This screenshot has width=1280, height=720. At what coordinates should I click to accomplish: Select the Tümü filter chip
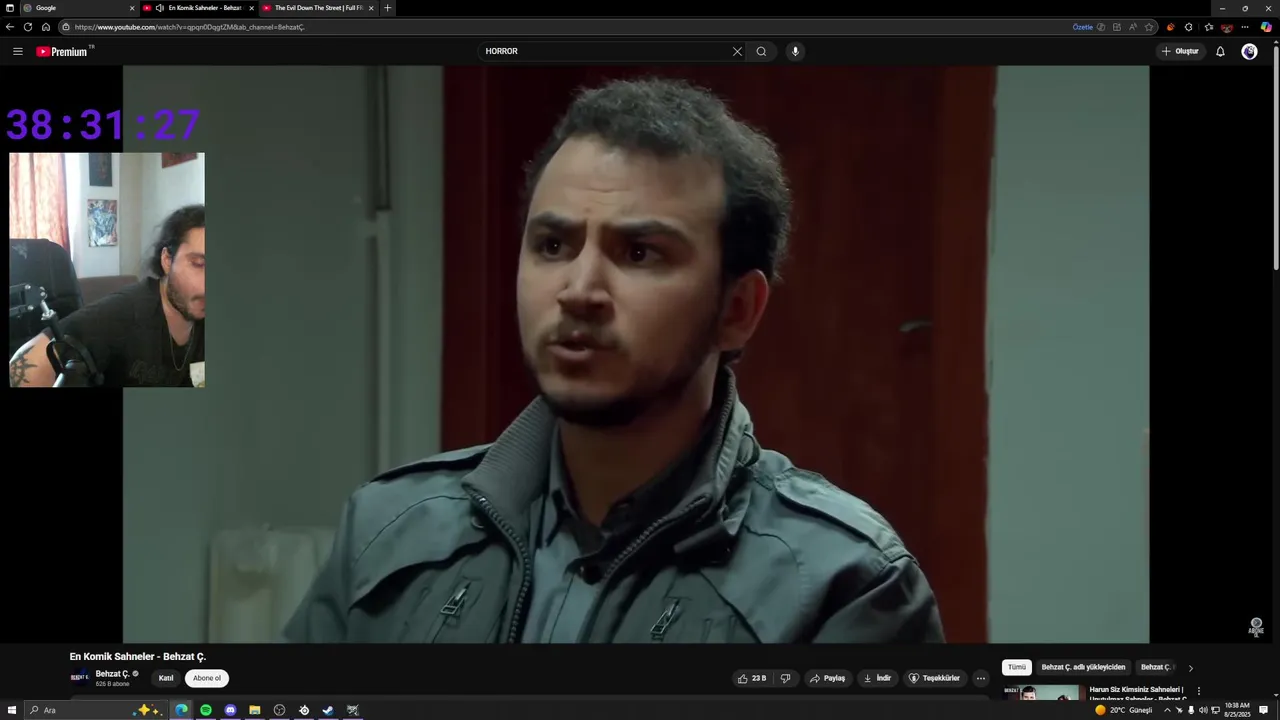click(x=1017, y=667)
